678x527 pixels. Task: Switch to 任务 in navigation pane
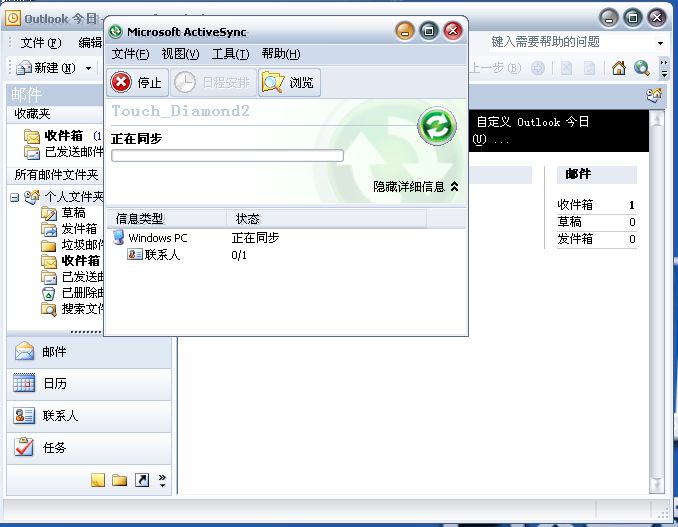tap(89, 448)
